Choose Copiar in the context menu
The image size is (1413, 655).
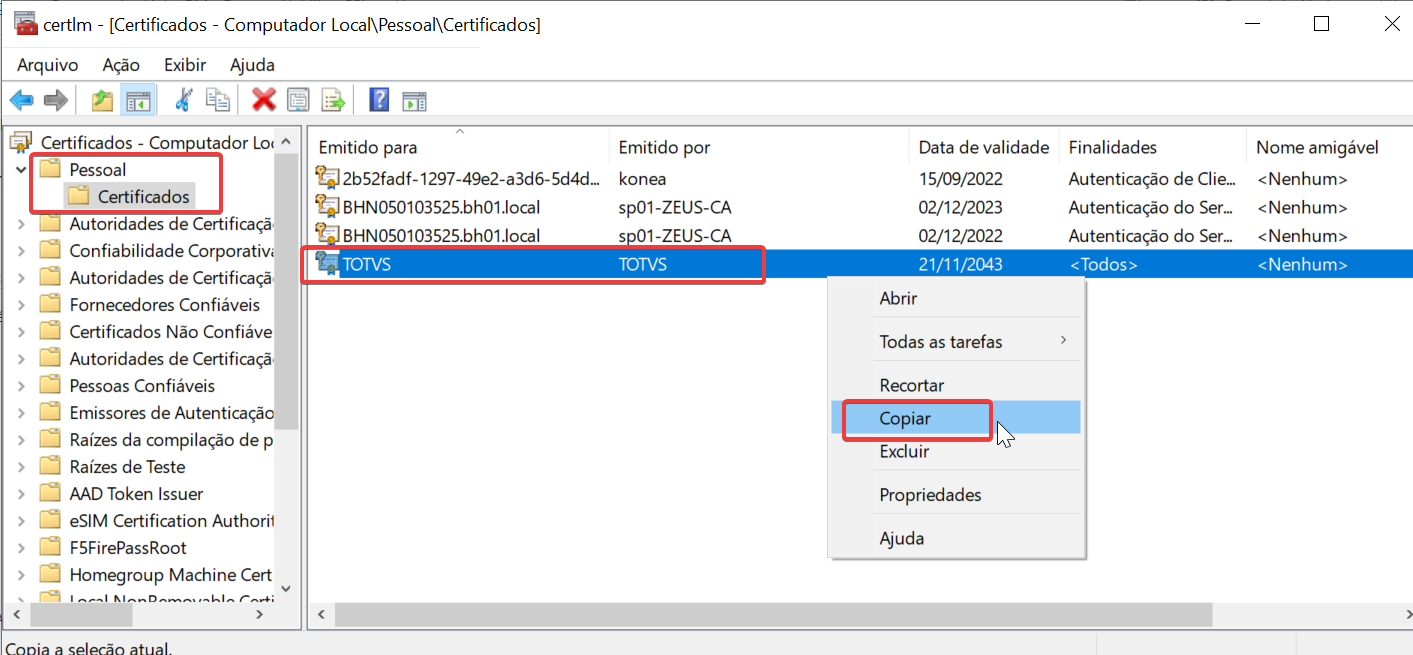(x=956, y=418)
